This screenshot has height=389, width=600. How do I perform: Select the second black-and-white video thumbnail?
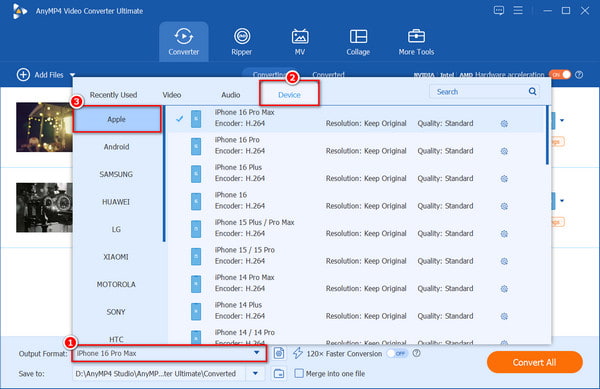point(44,207)
